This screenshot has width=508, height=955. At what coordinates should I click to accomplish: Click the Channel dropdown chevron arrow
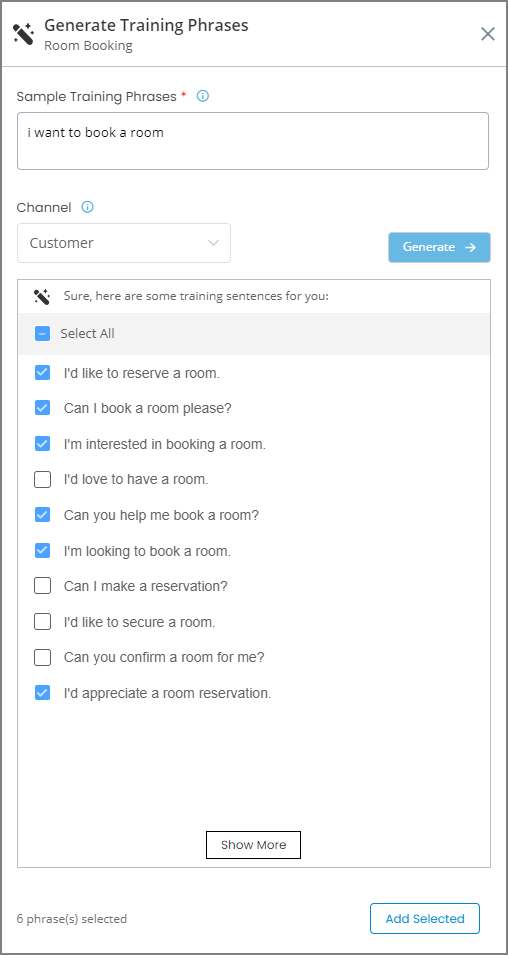coord(213,243)
